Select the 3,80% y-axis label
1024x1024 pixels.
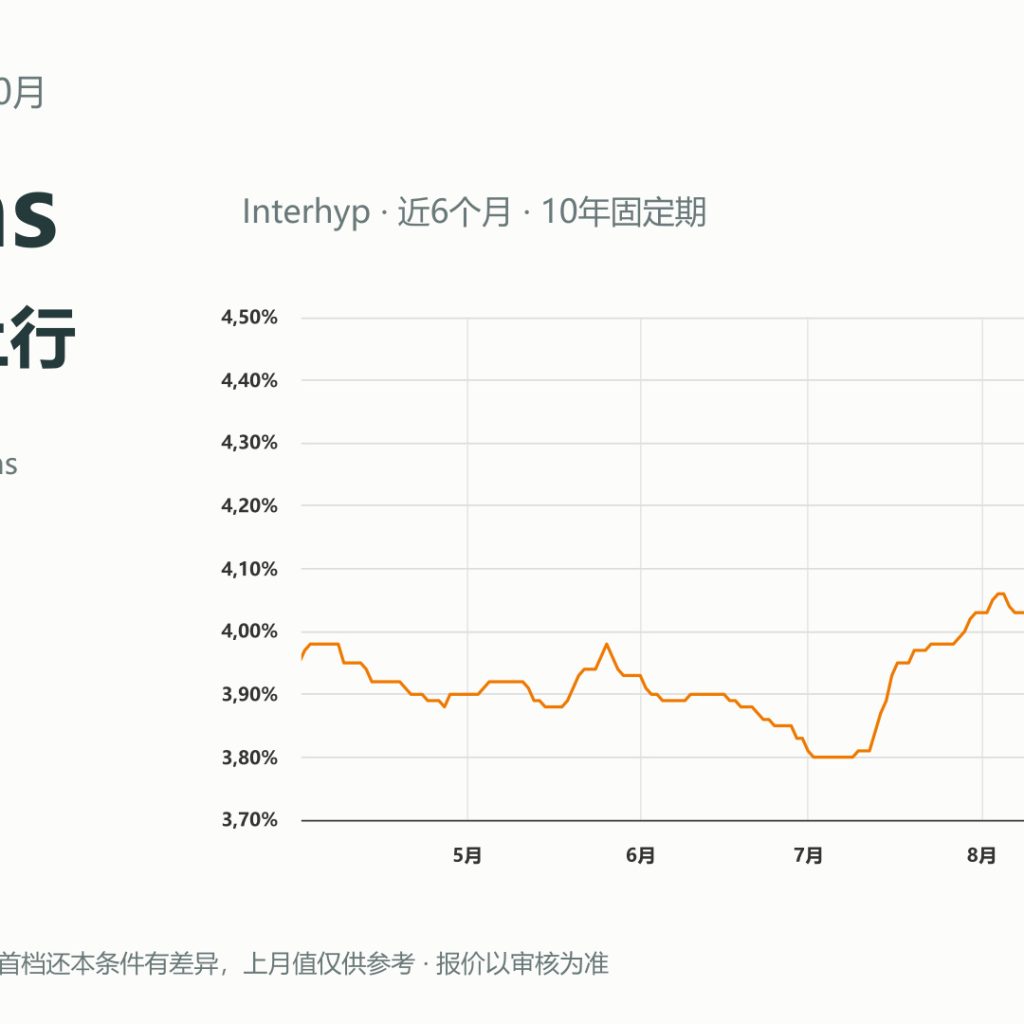249,758
